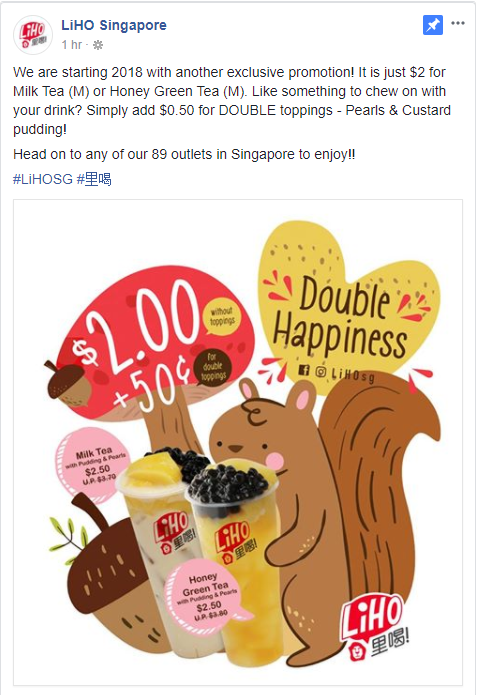Click the LiHO logo on the promo image

coord(376,628)
